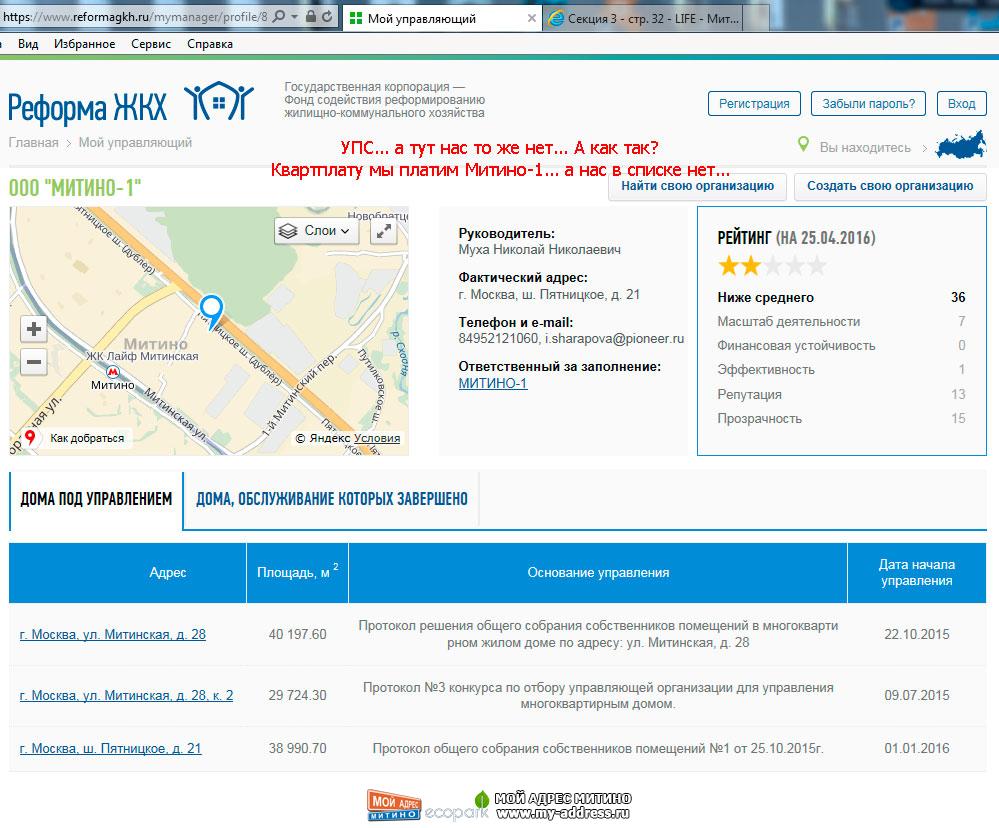Click the Реформа ЖКХ logo
The image size is (999, 828).
click(x=131, y=103)
